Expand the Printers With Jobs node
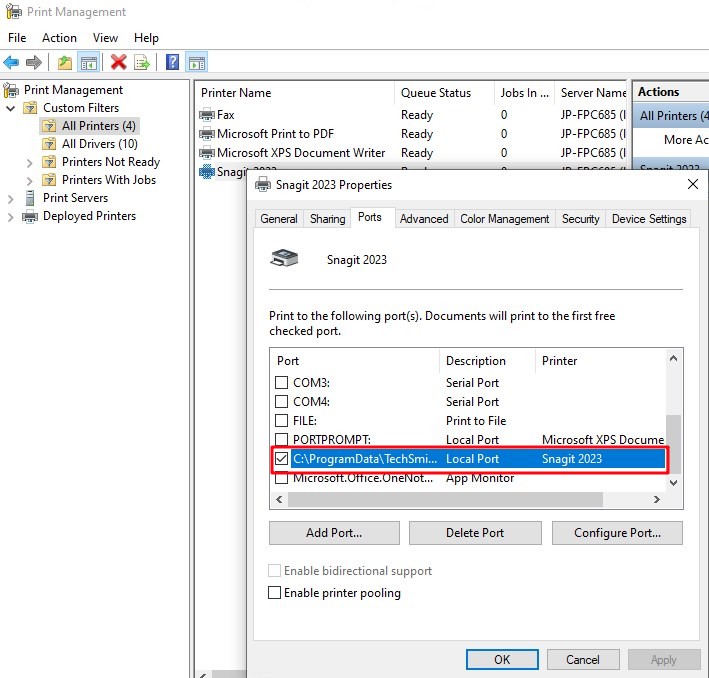Viewport: 709px width, 678px height. (29, 181)
